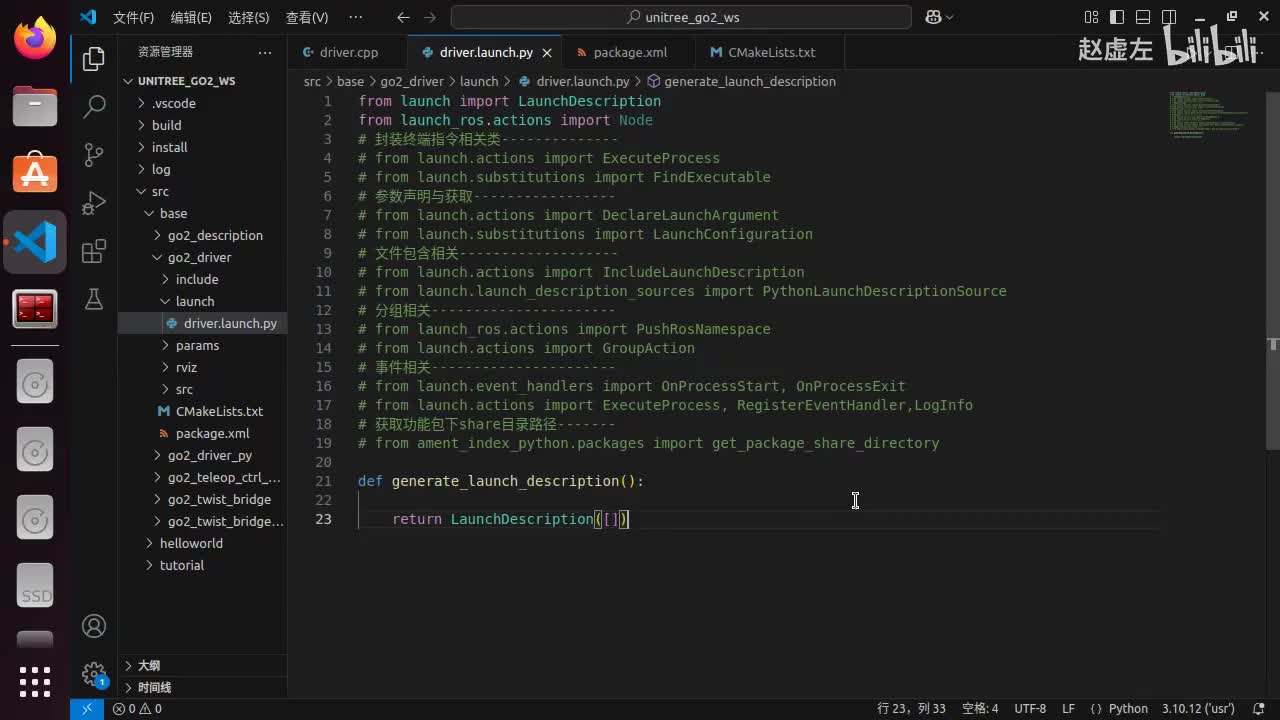Expand the Timeline (时间线) section
The image size is (1280, 720).
[x=202, y=687]
